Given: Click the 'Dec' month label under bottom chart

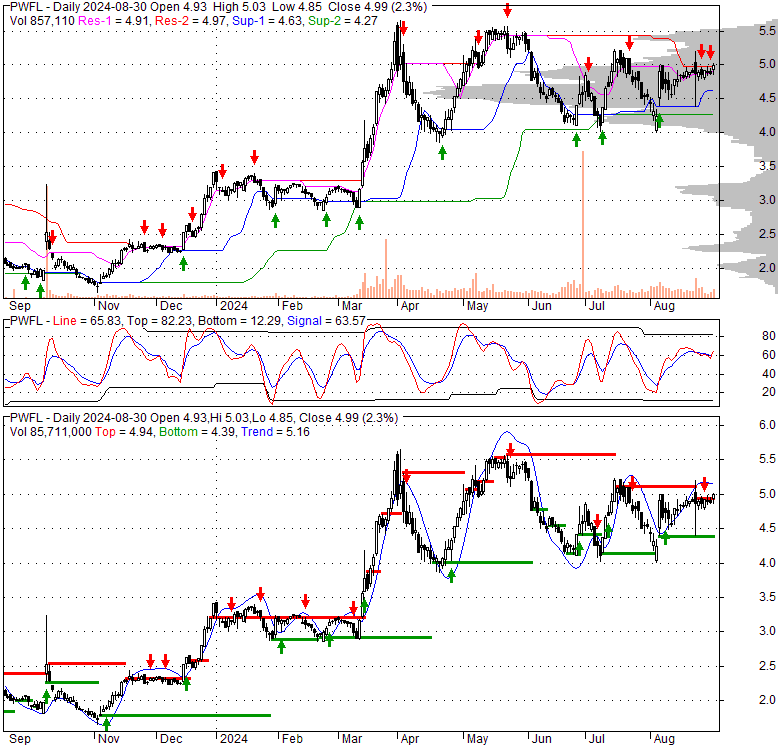Looking at the screenshot, I should [171, 739].
